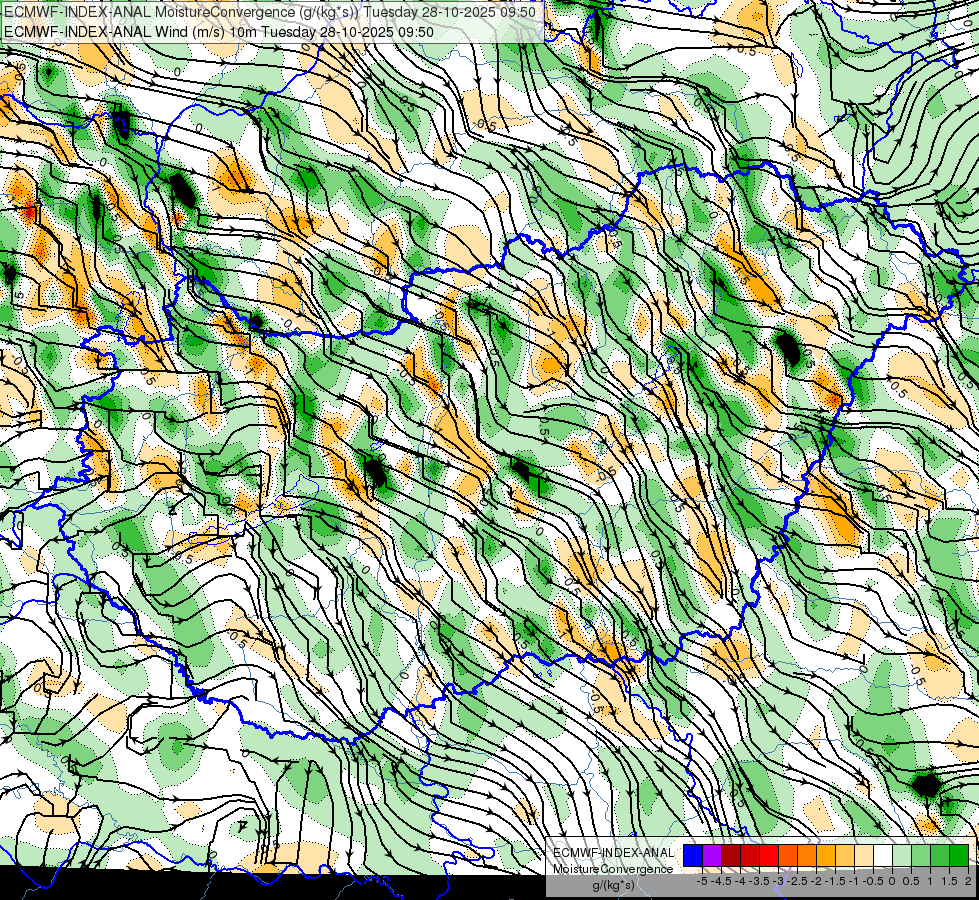Click the "Wind (m/s) 10m" title line

coord(219,32)
